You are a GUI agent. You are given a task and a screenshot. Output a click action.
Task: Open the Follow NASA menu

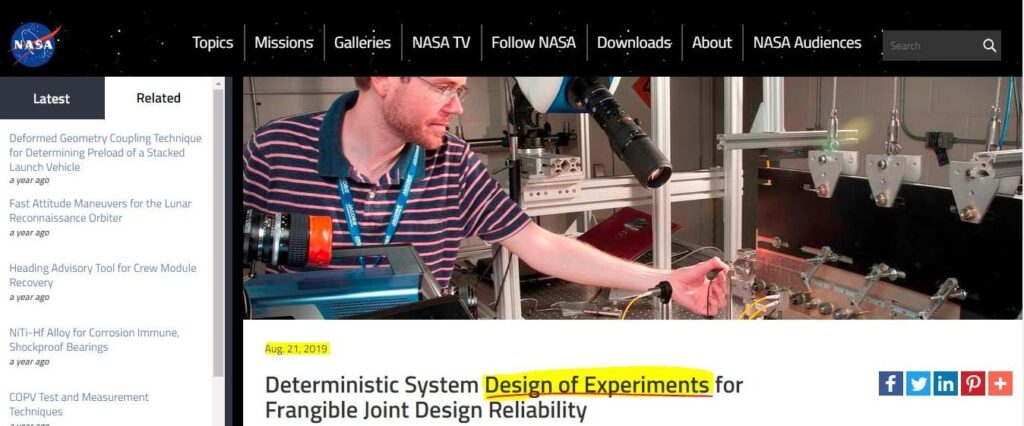(533, 43)
